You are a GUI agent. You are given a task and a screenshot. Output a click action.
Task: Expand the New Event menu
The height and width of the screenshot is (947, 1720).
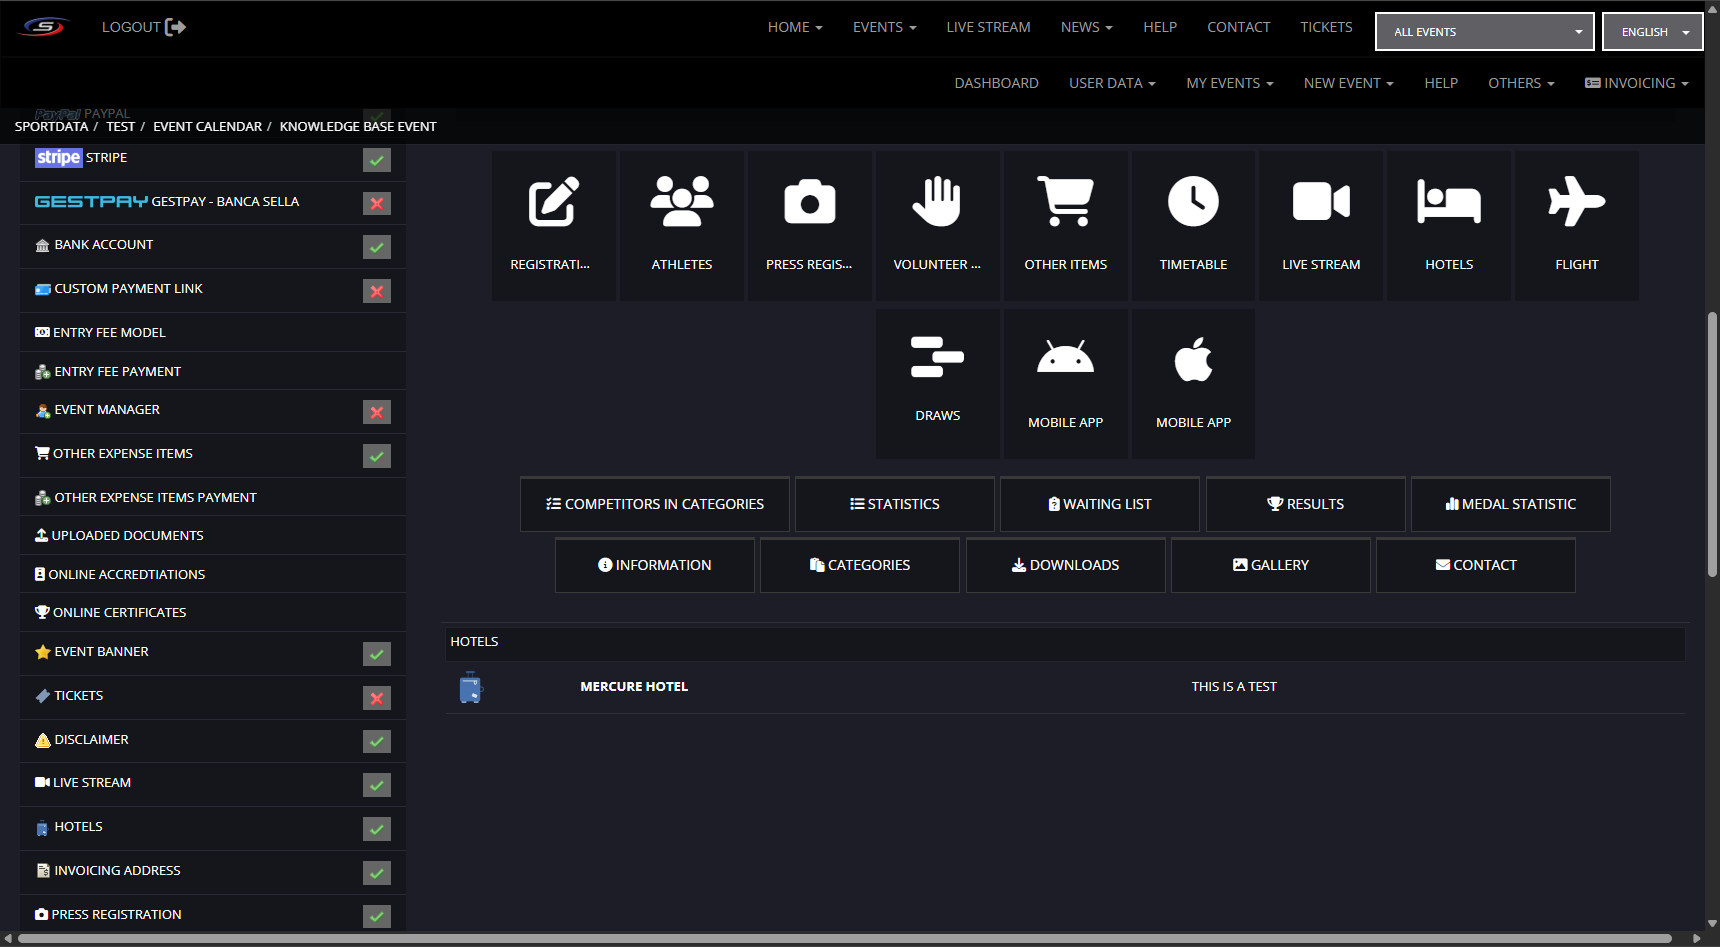[x=1348, y=83]
